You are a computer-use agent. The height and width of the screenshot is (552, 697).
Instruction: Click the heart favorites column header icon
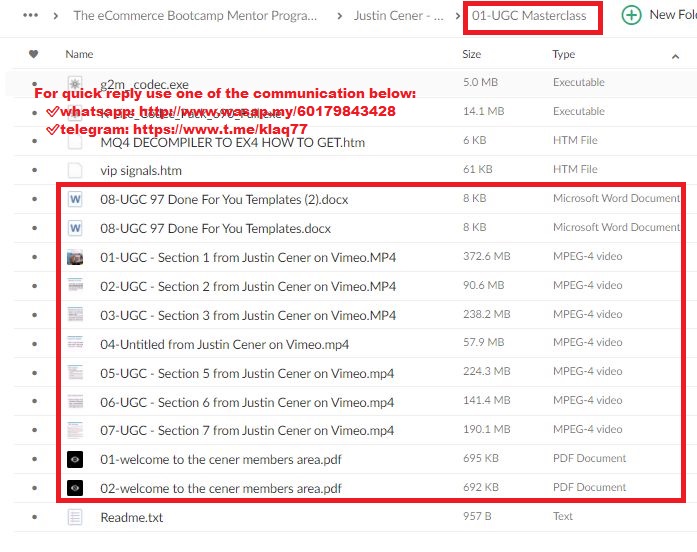33,54
